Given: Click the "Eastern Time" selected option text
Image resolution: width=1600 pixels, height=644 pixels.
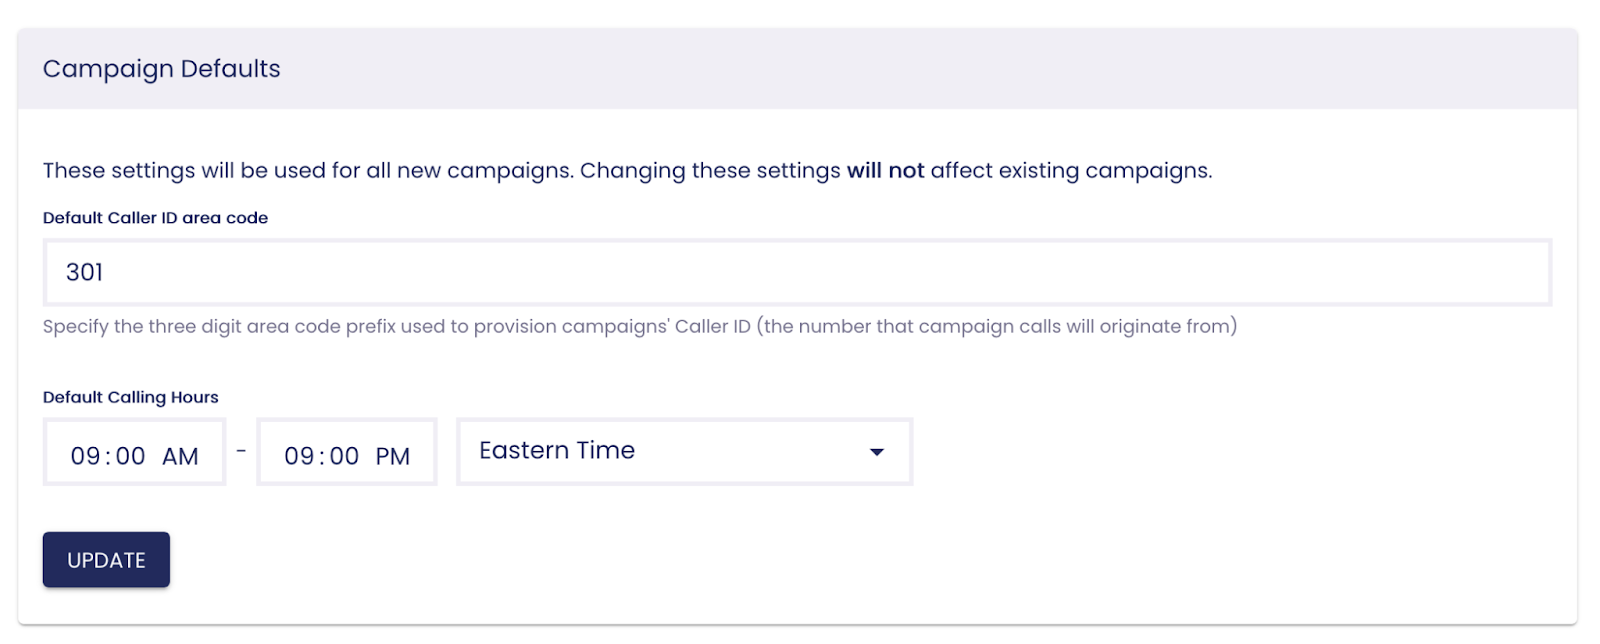Looking at the screenshot, I should (x=557, y=451).
